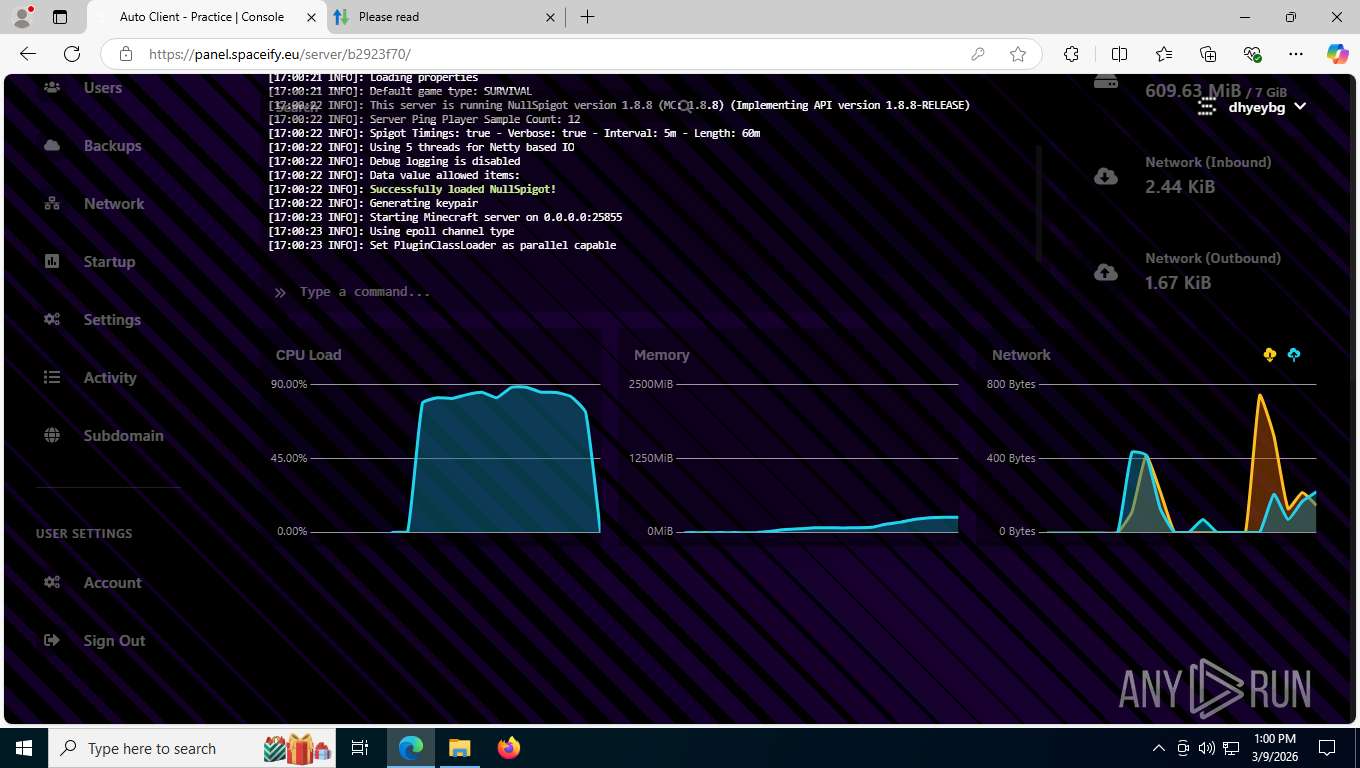
Task: Open Account under User Settings
Action: (x=112, y=583)
